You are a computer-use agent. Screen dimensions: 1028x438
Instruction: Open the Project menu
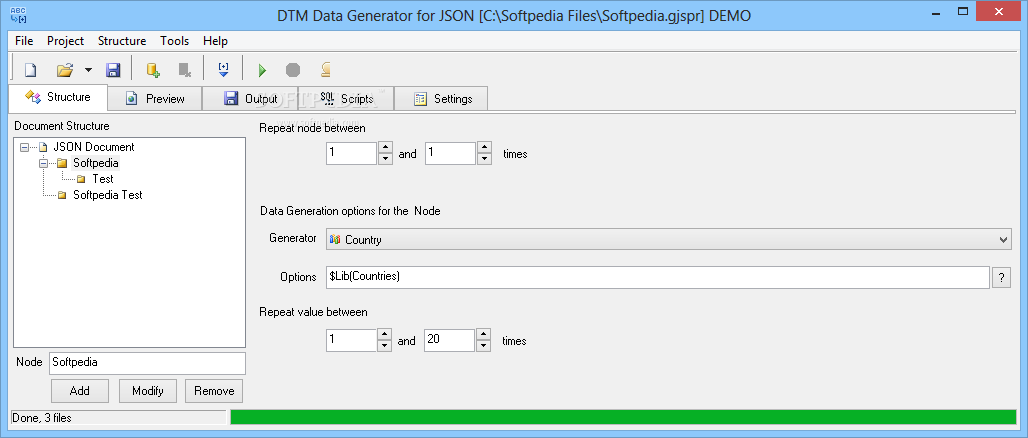(66, 41)
